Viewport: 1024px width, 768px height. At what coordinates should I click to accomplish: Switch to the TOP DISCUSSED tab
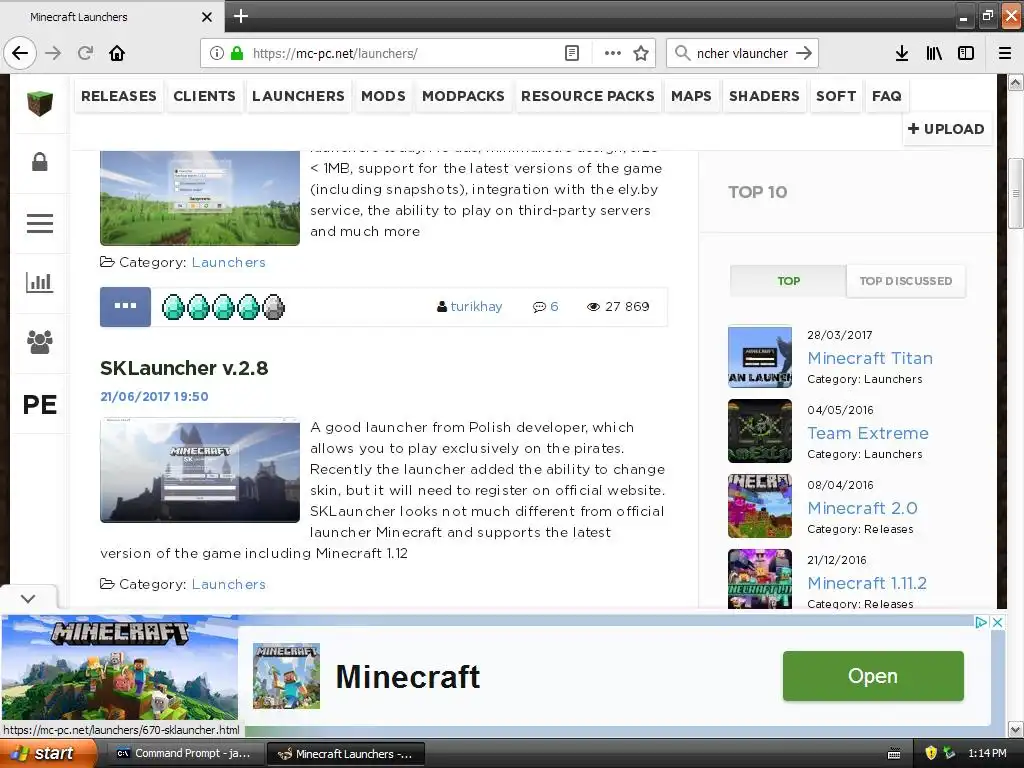pyautogui.click(x=906, y=281)
